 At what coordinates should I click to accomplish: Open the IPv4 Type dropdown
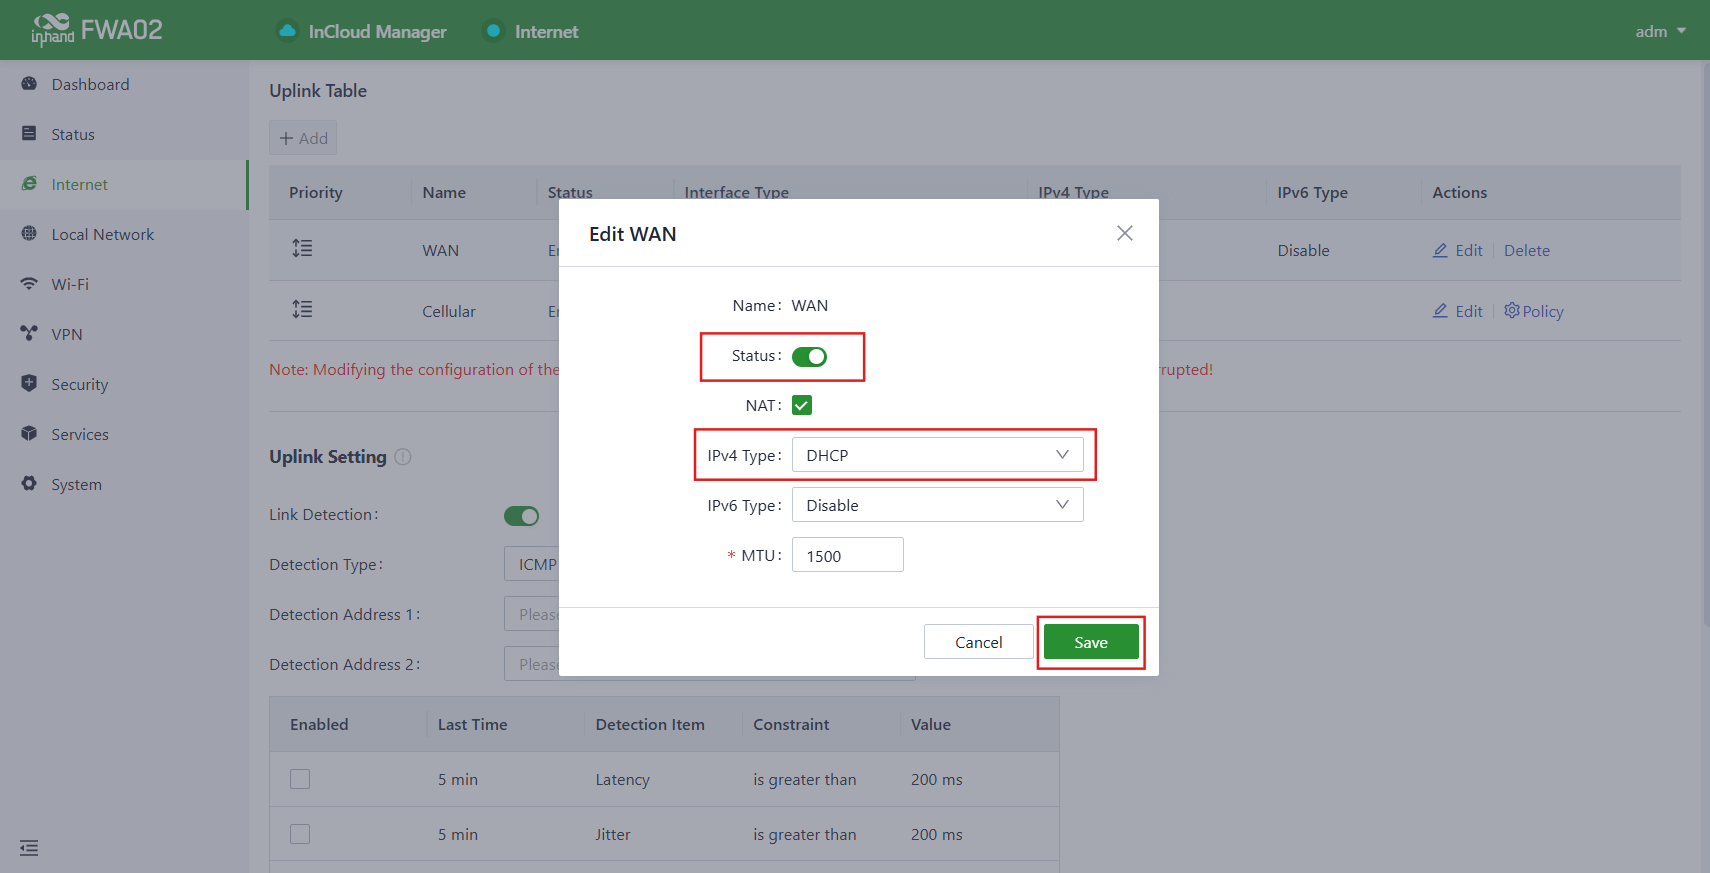coord(938,455)
